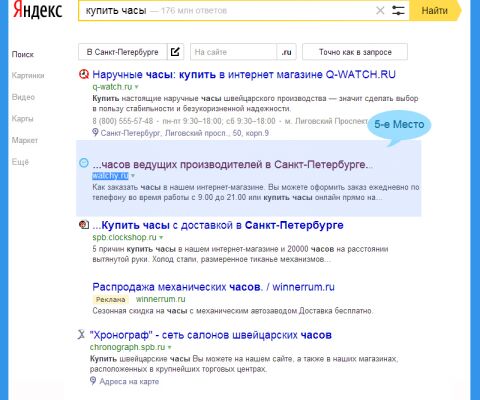Click the watchy.ru result favicon

(x=84, y=163)
